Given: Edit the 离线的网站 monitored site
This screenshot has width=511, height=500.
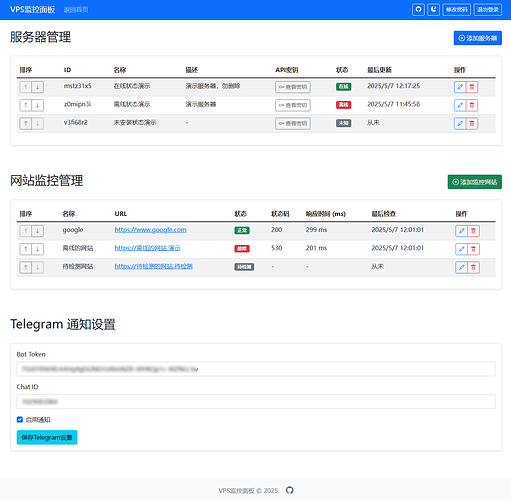Looking at the screenshot, I should click(x=461, y=249).
